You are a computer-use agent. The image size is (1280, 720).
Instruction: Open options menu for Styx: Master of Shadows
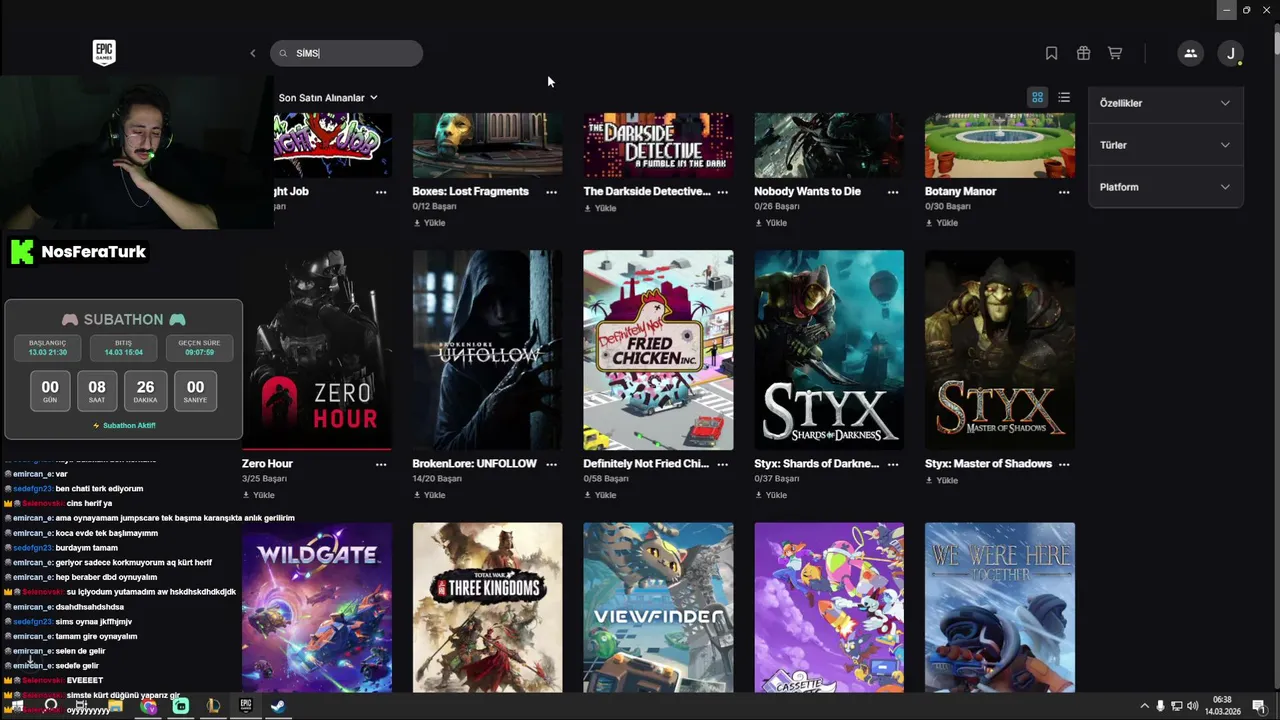[1064, 464]
